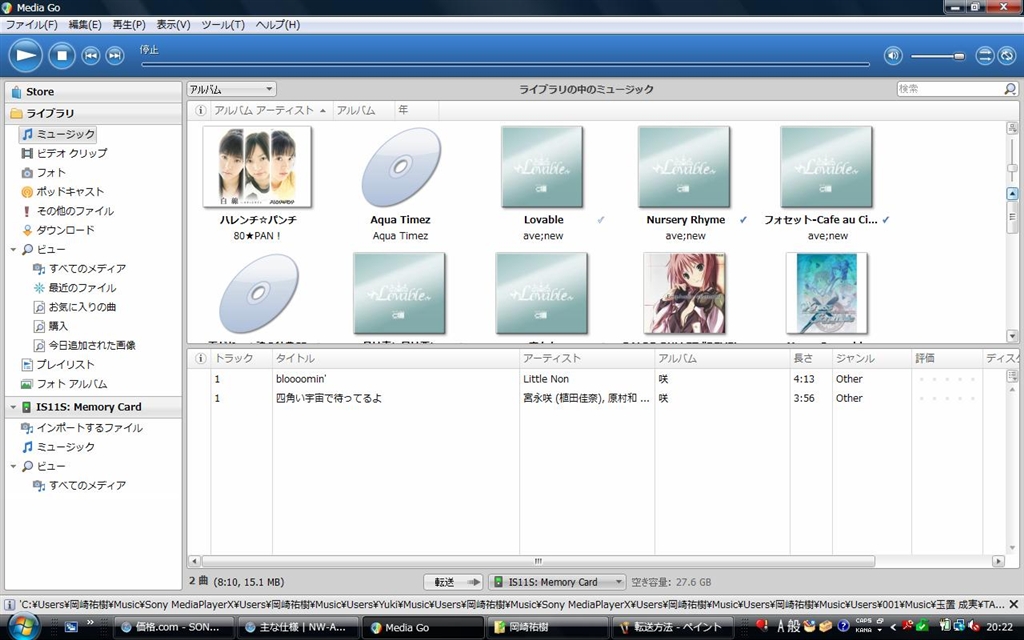This screenshot has height=640, width=1024.
Task: Sort tracks by 長さ column
Action: (x=810, y=359)
